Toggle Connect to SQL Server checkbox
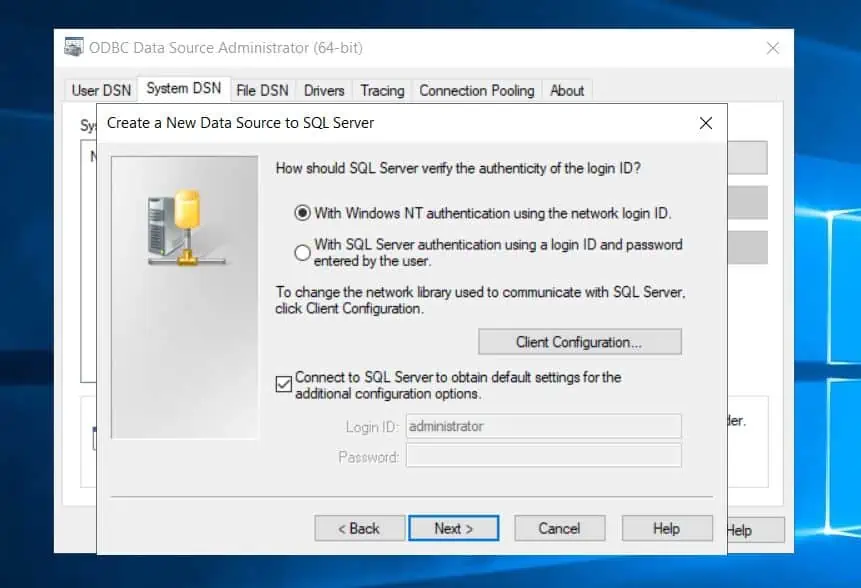 [x=284, y=384]
